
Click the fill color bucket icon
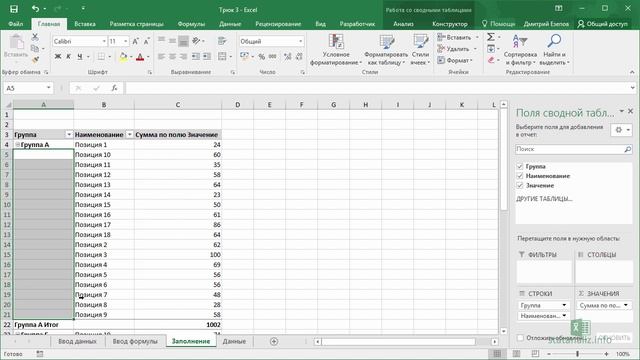[123, 57]
